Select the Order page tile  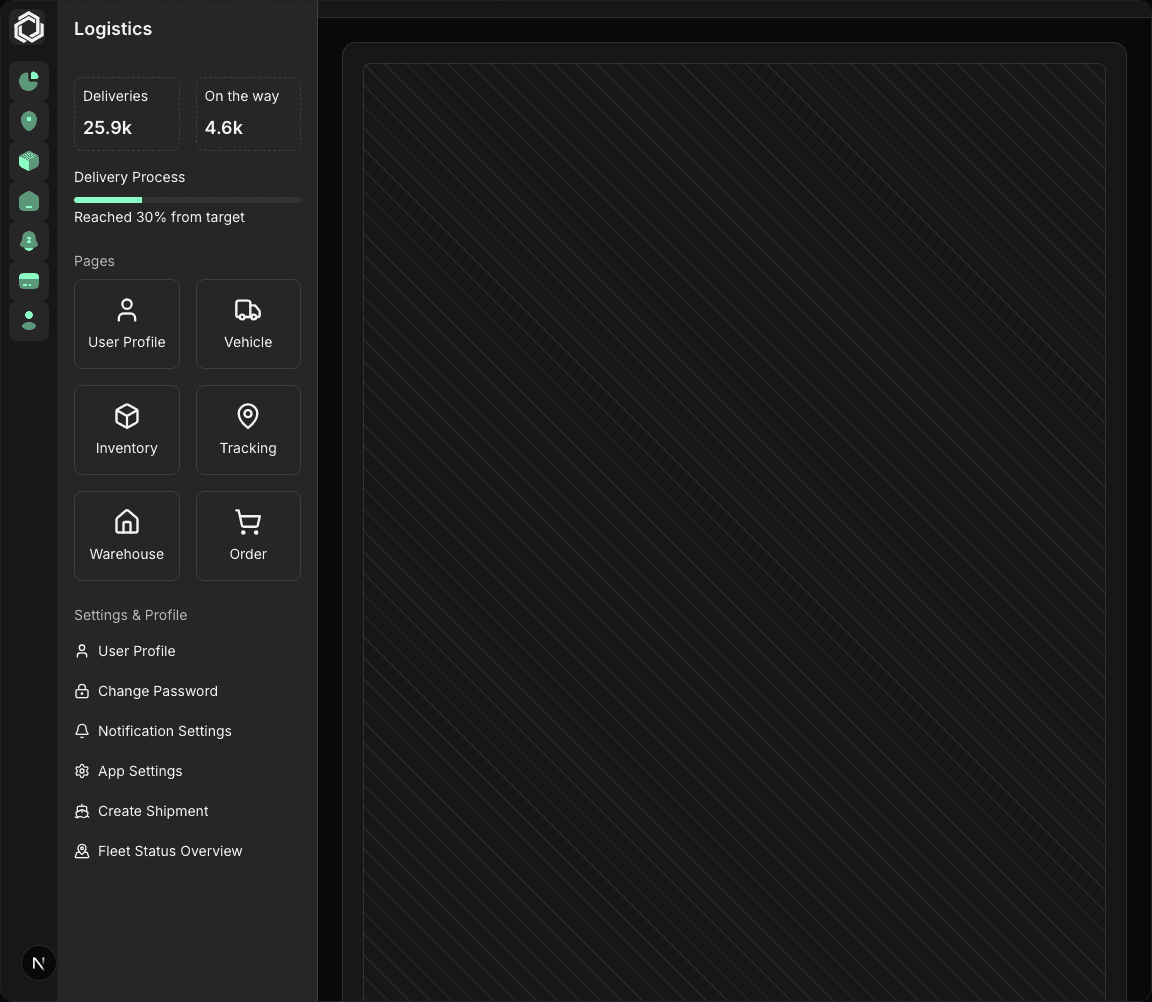tap(248, 536)
